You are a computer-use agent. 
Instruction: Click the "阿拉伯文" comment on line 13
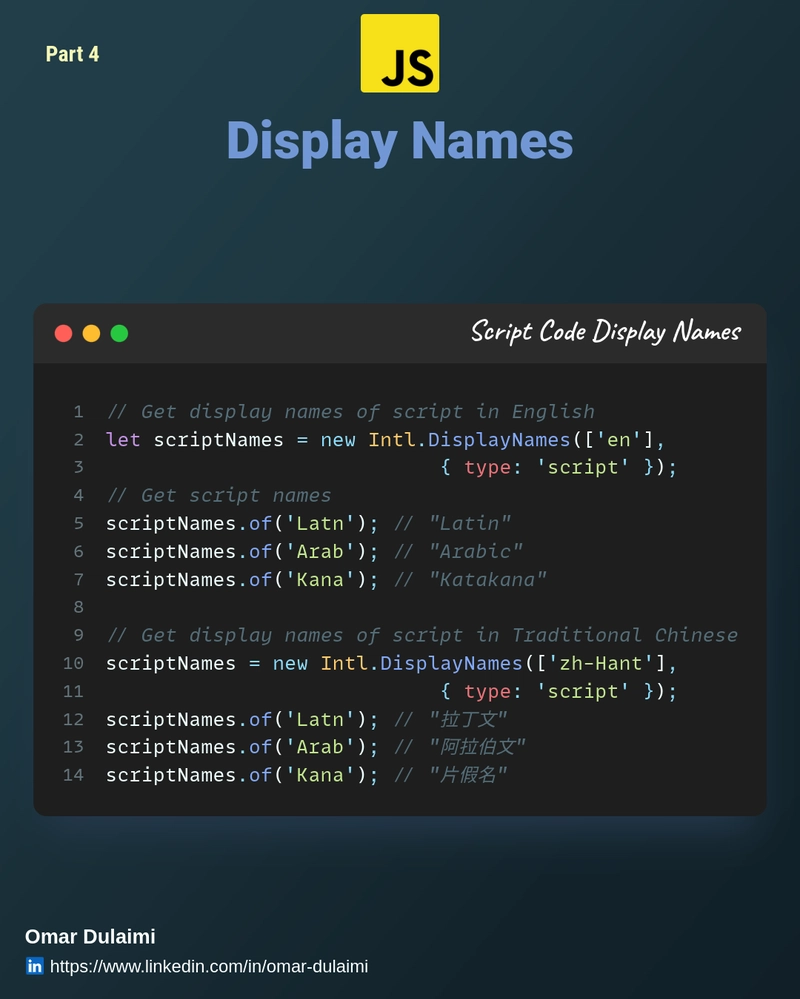[476, 747]
